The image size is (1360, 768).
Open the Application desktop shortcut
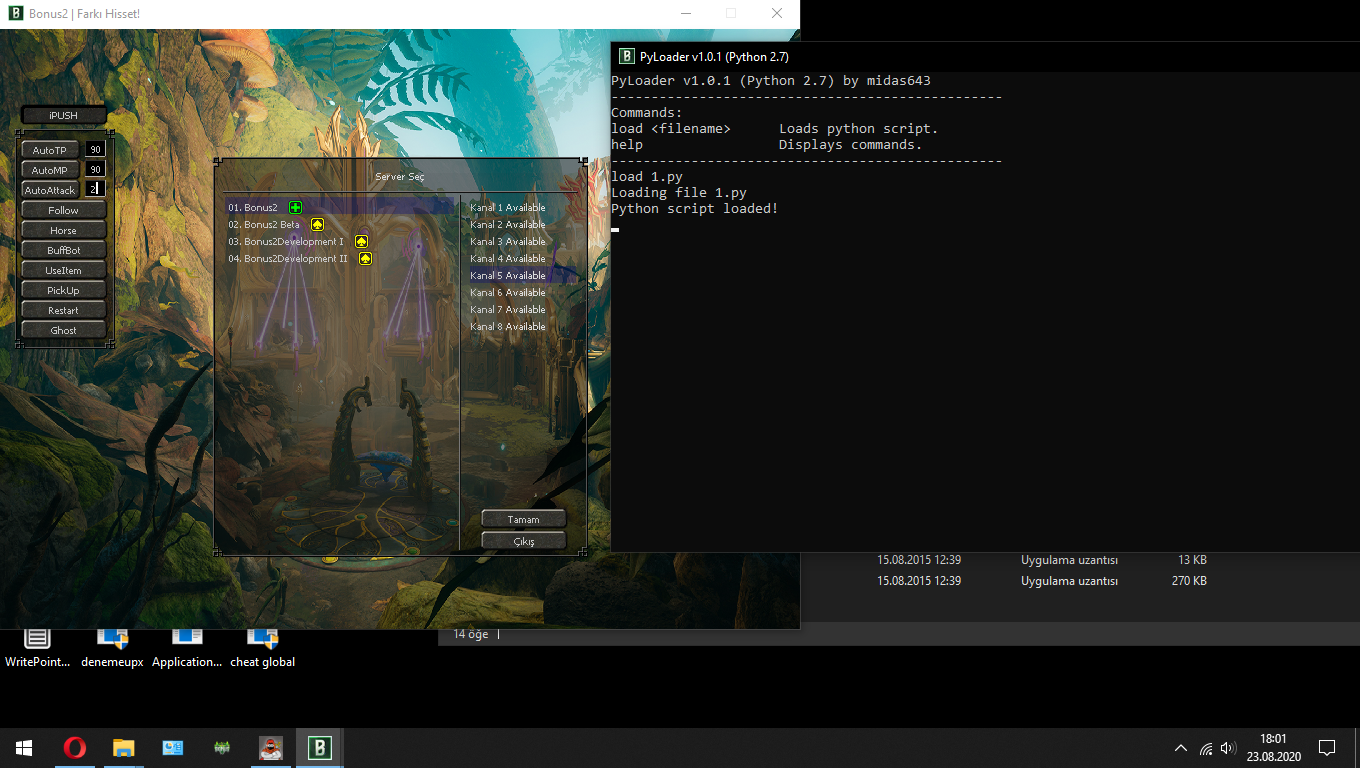[x=187, y=649]
